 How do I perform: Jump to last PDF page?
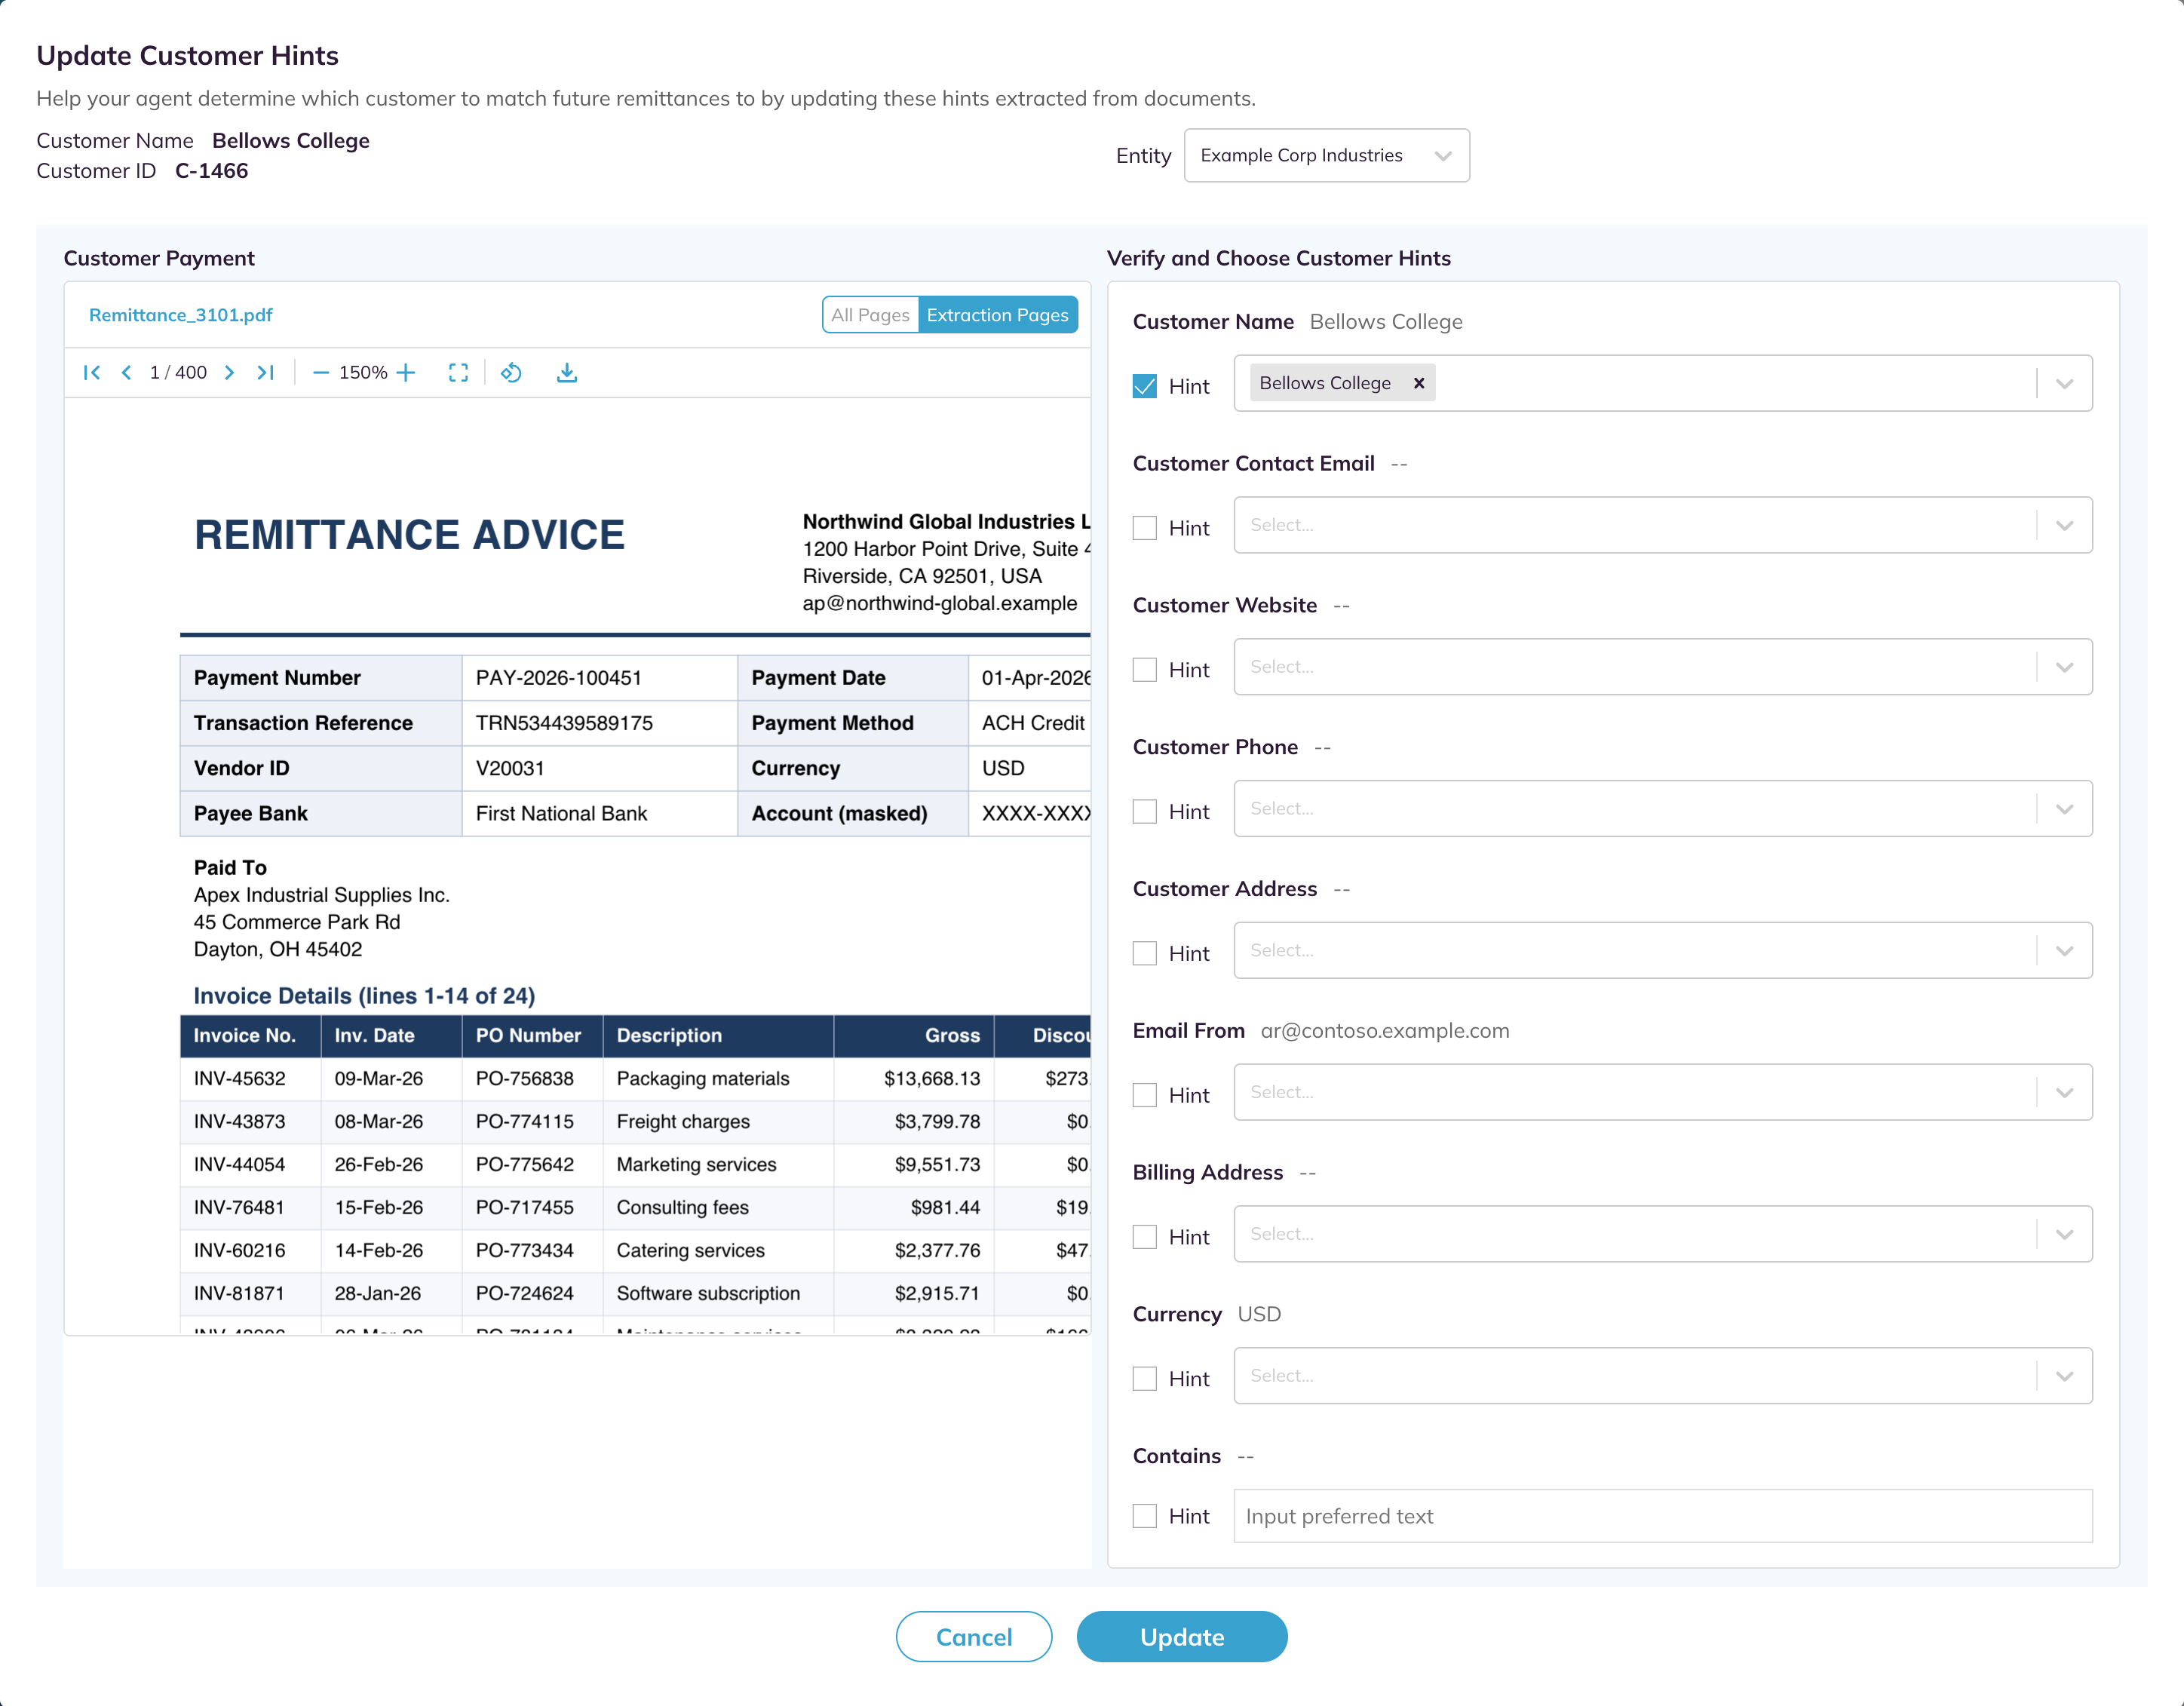point(265,373)
